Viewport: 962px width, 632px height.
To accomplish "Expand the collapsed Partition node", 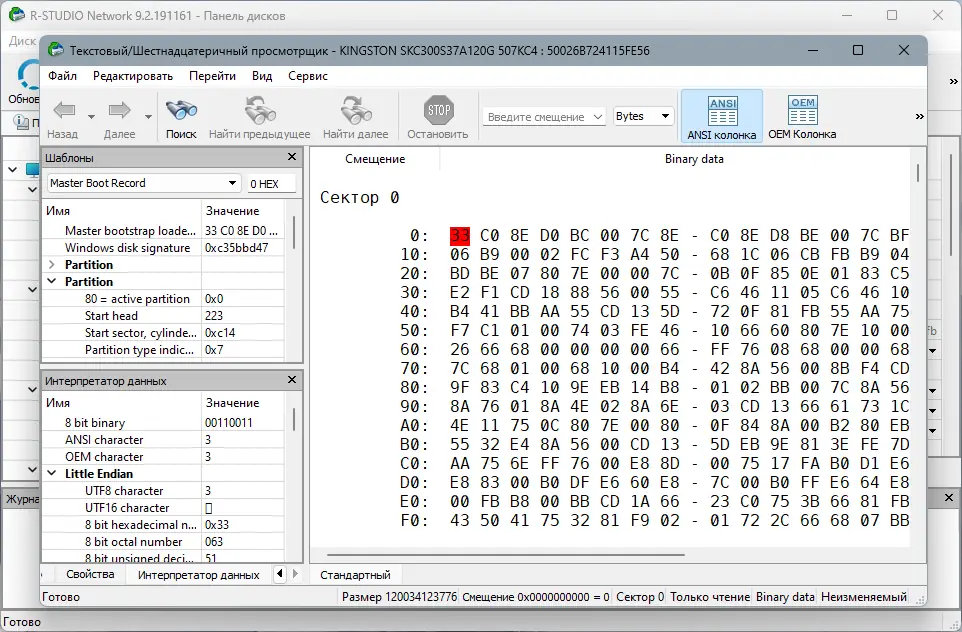I will point(52,264).
